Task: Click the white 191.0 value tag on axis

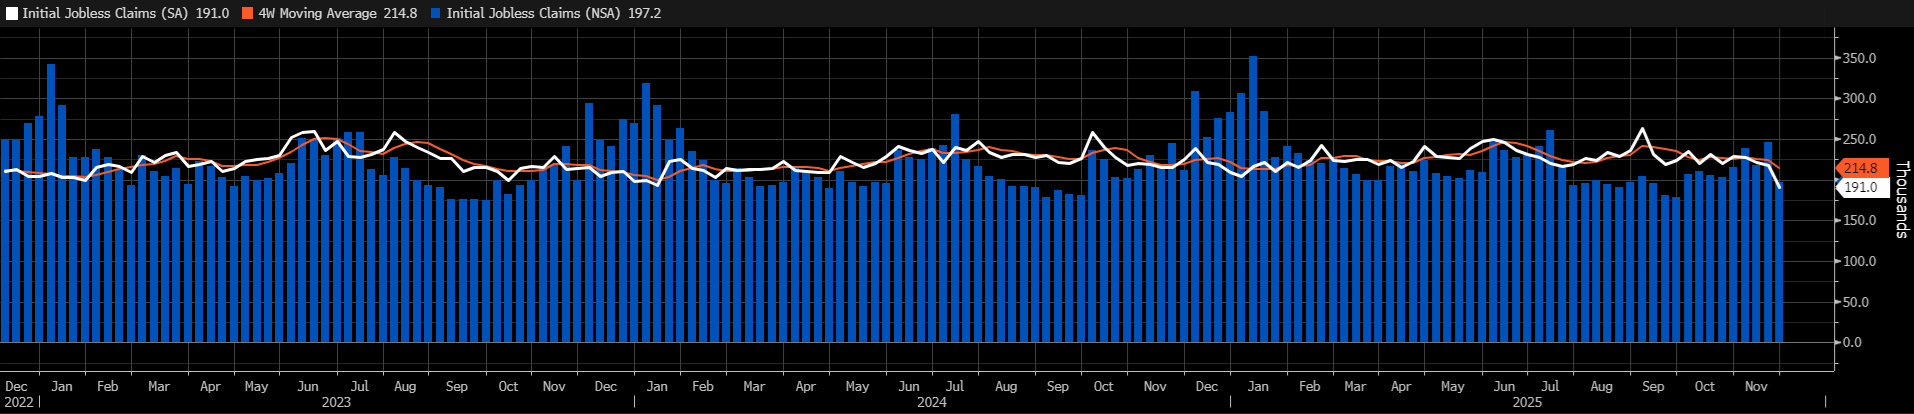Action: pyautogui.click(x=1861, y=188)
